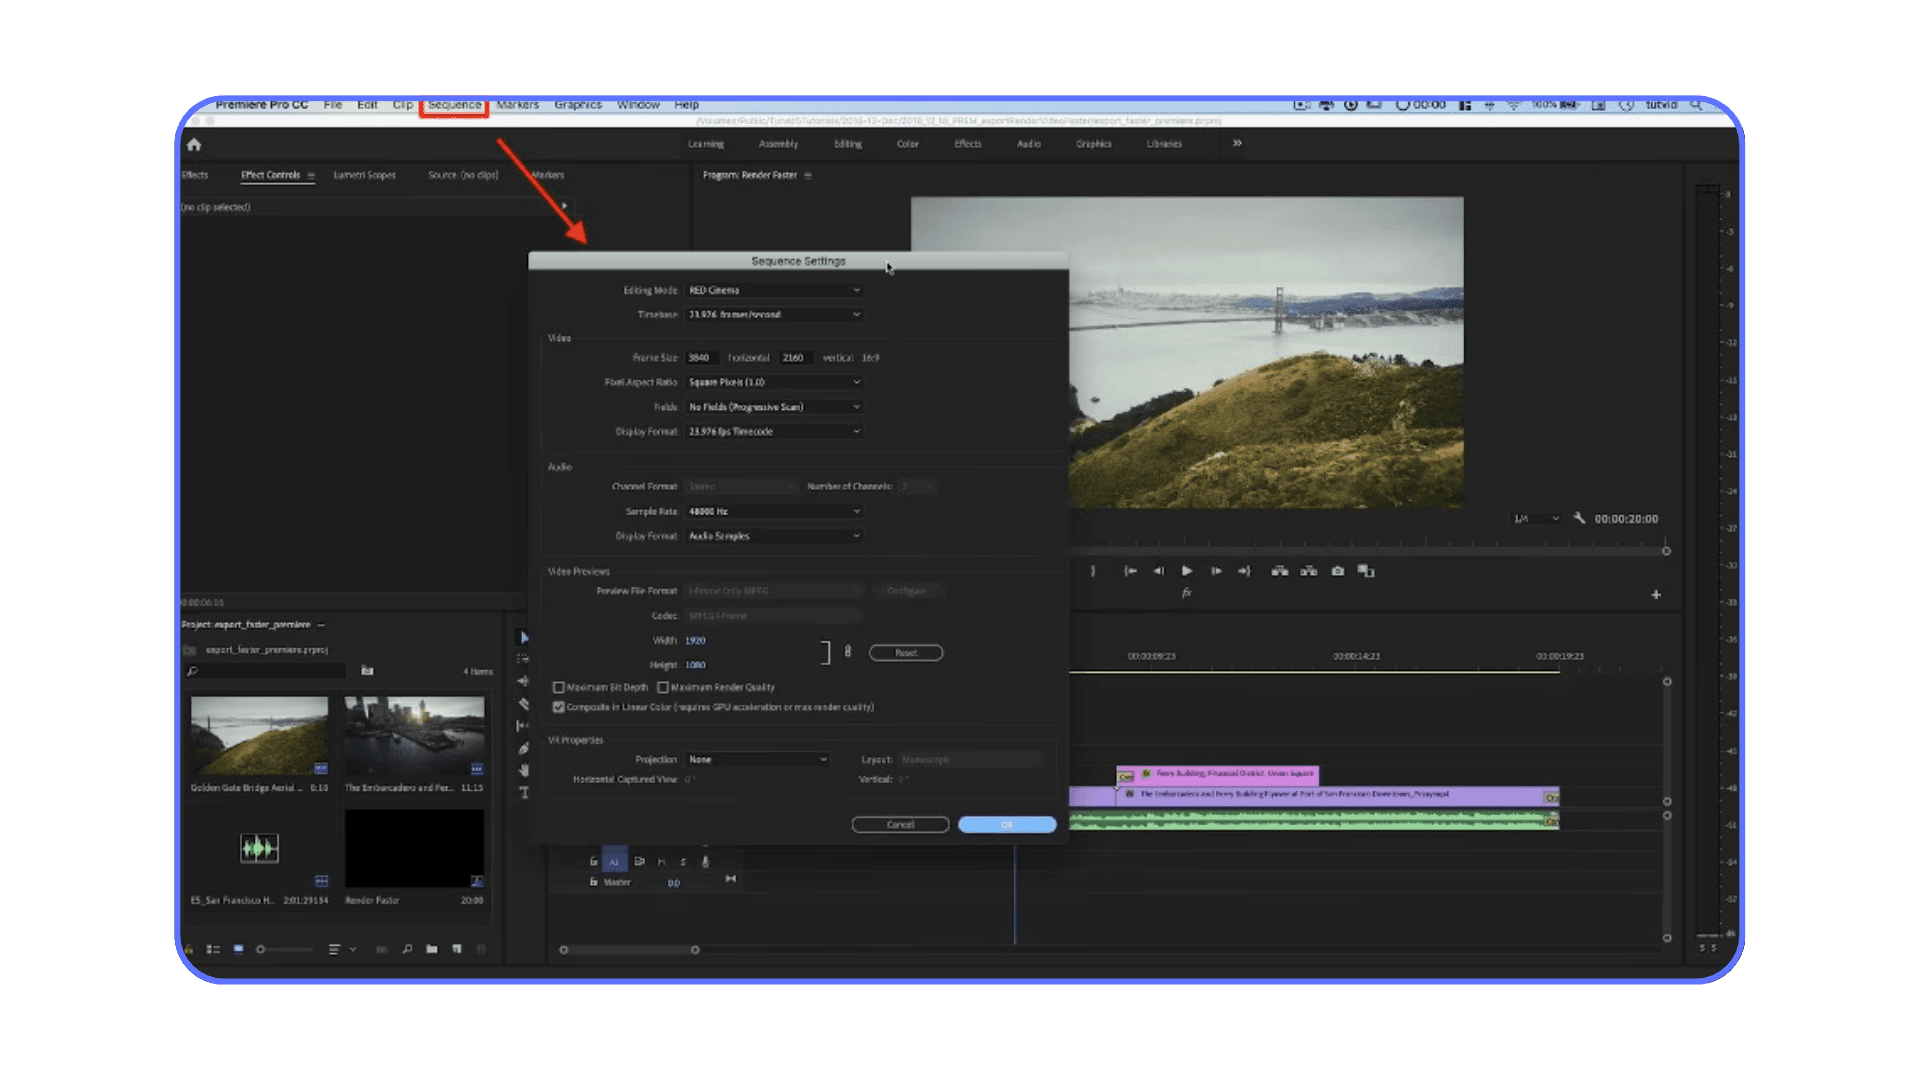Select the Pen tool
Image resolution: width=1920 pixels, height=1080 pixels.
tap(523, 748)
